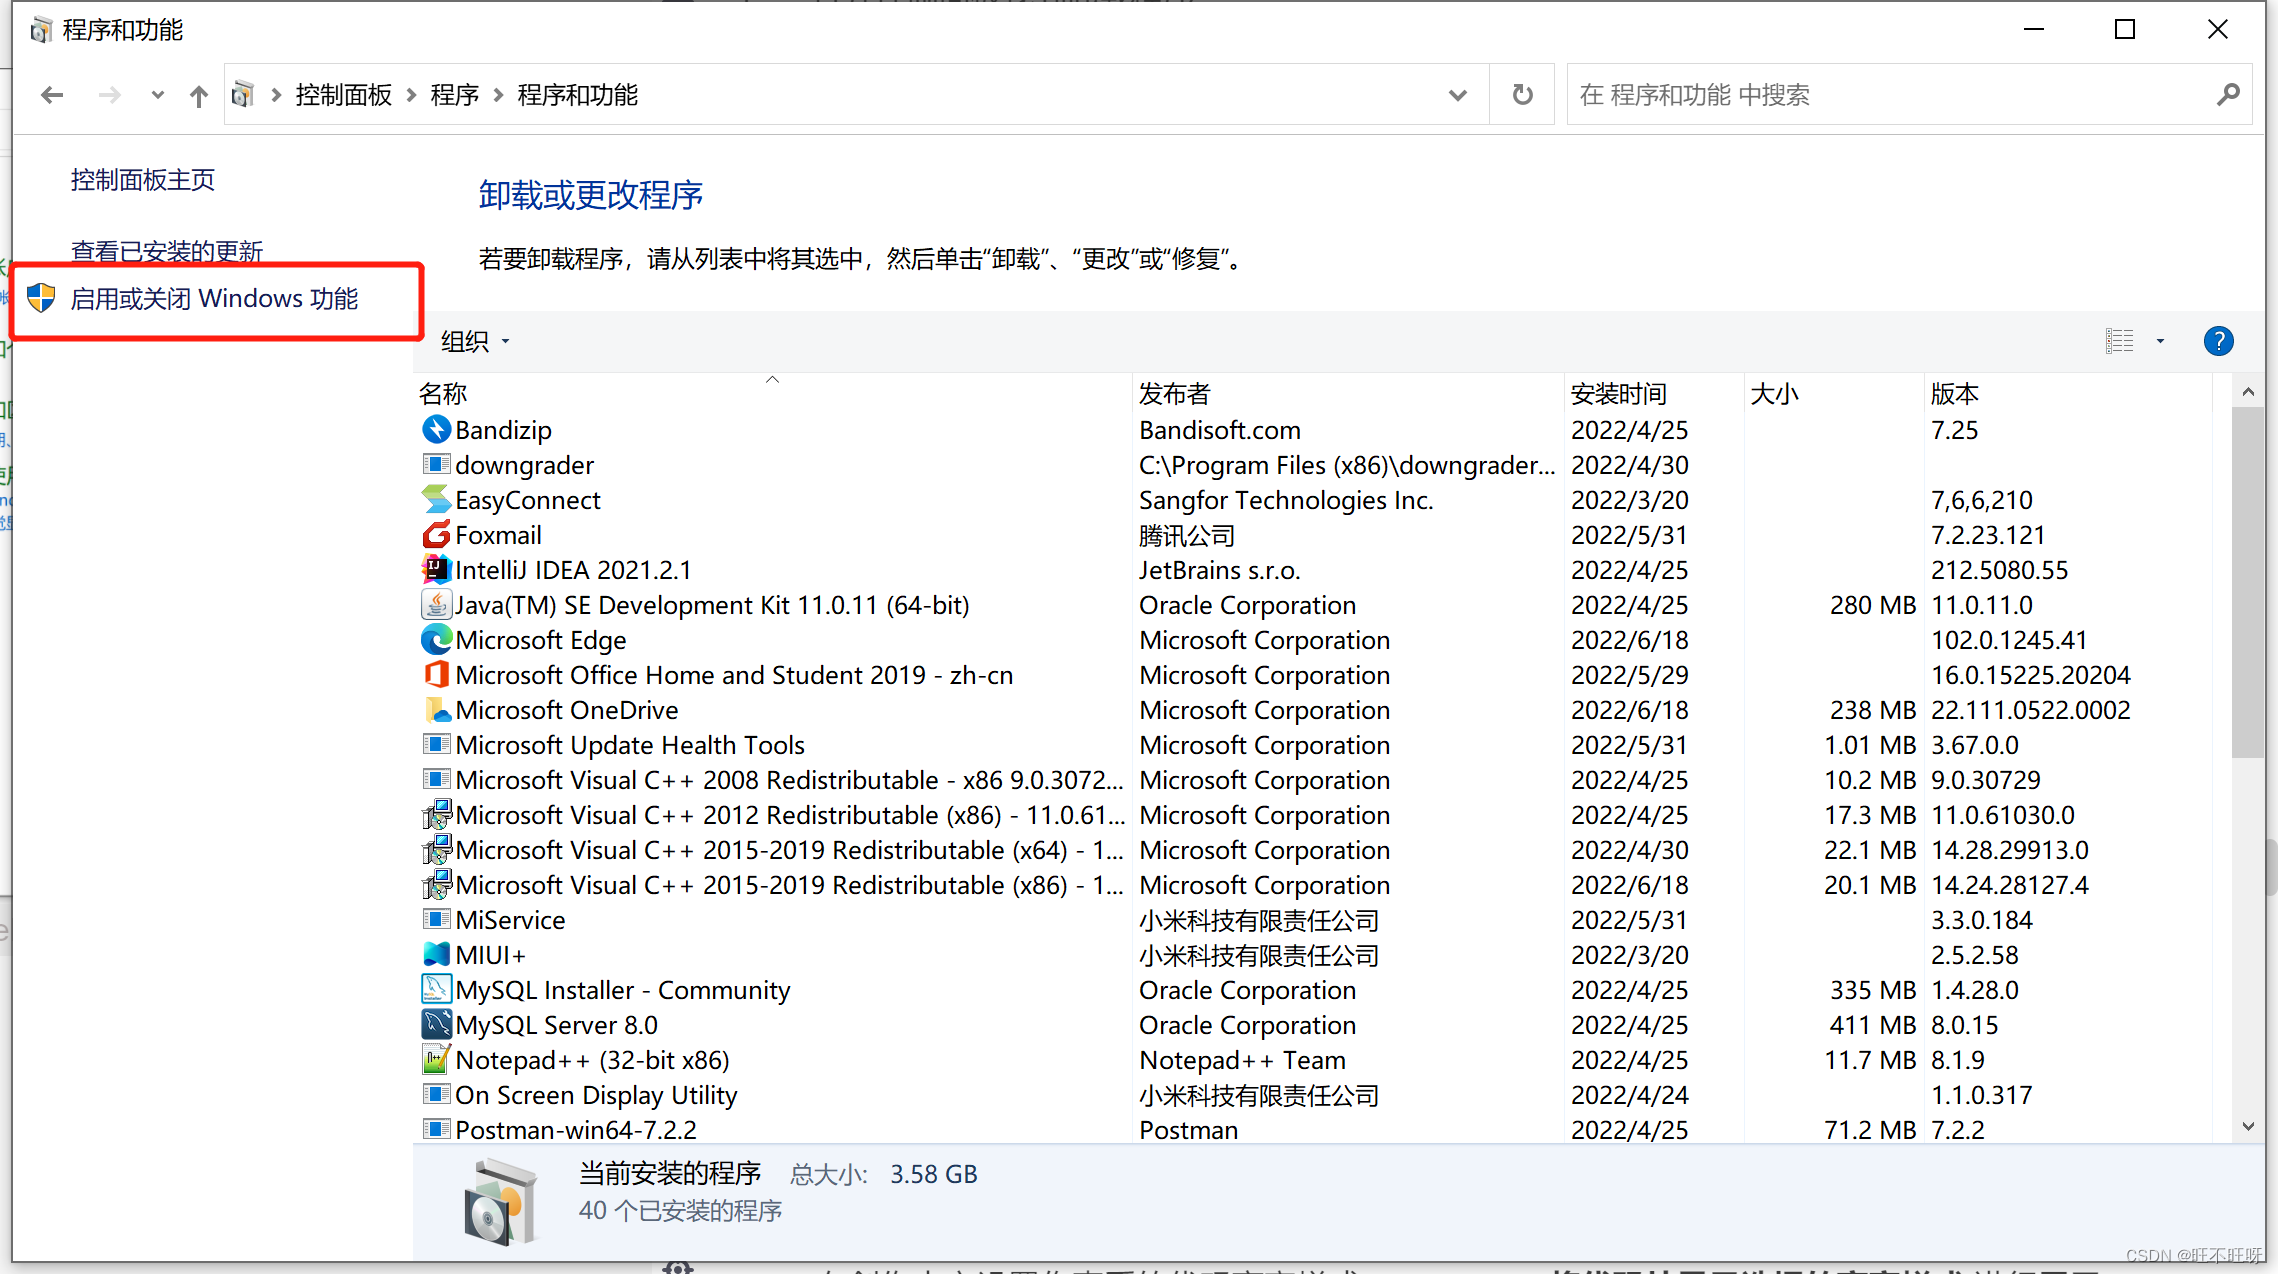Click the Postman-win64-7.2.2 icon

pyautogui.click(x=436, y=1130)
